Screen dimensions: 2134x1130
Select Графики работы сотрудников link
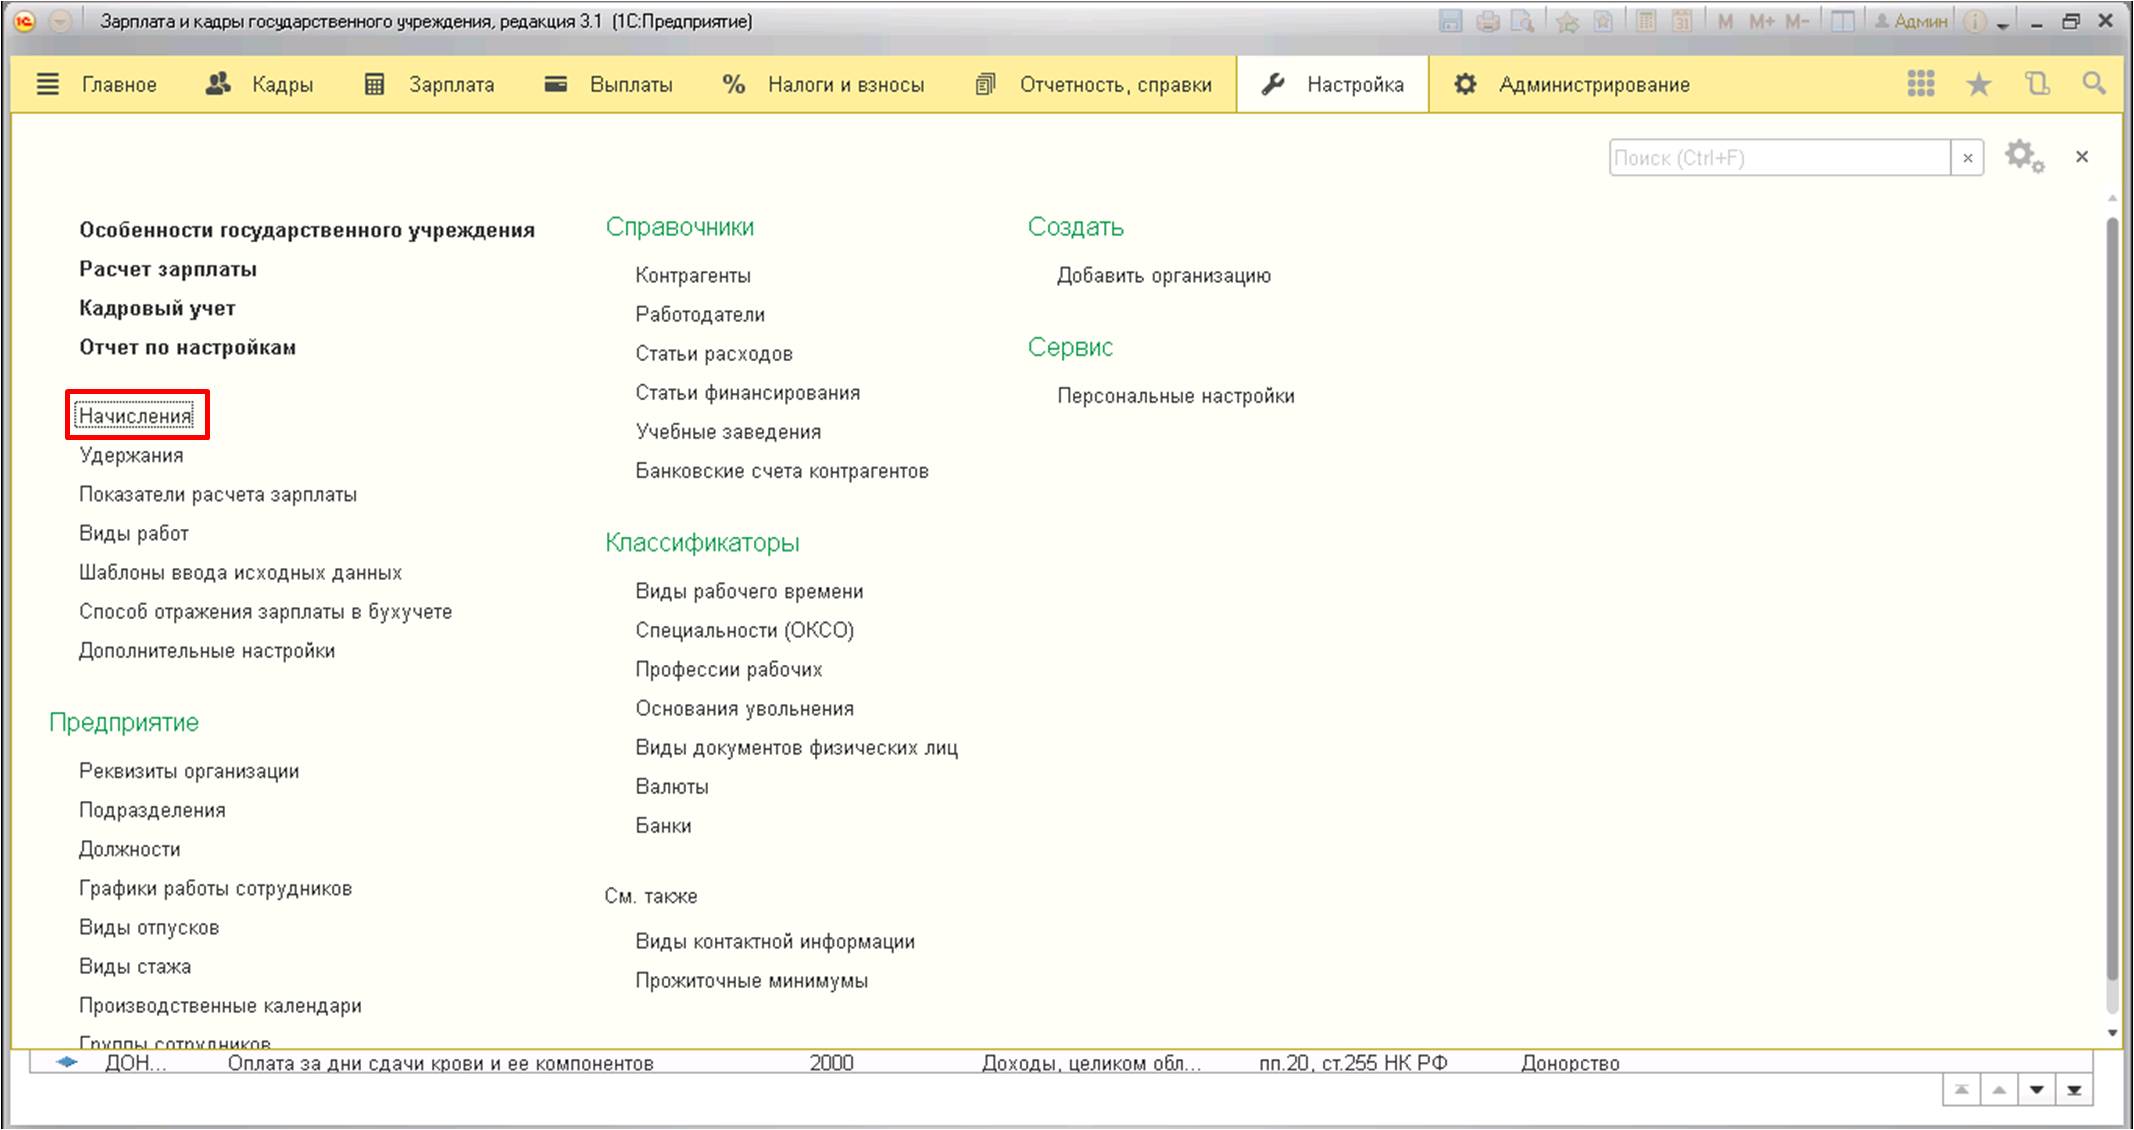(217, 887)
